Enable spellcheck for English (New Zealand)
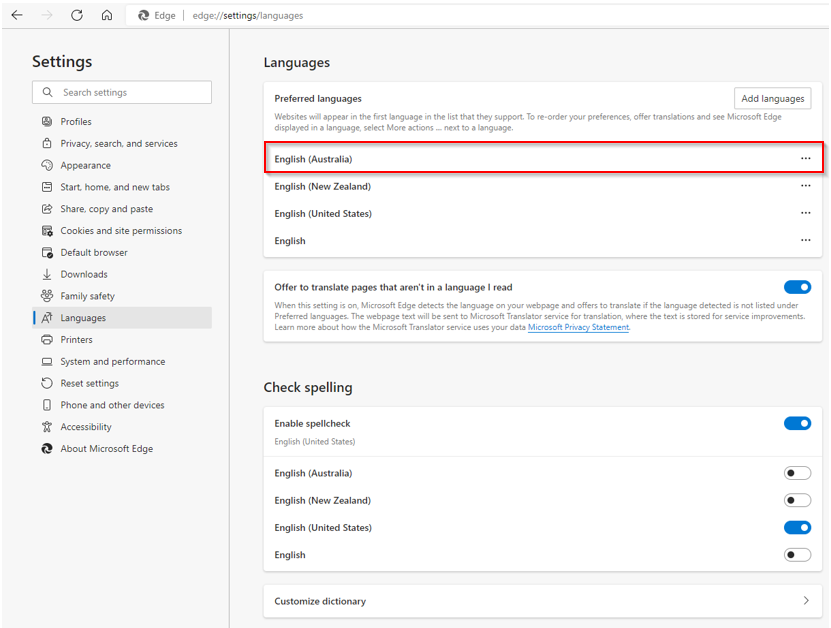This screenshot has height=628, width=831. (797, 500)
